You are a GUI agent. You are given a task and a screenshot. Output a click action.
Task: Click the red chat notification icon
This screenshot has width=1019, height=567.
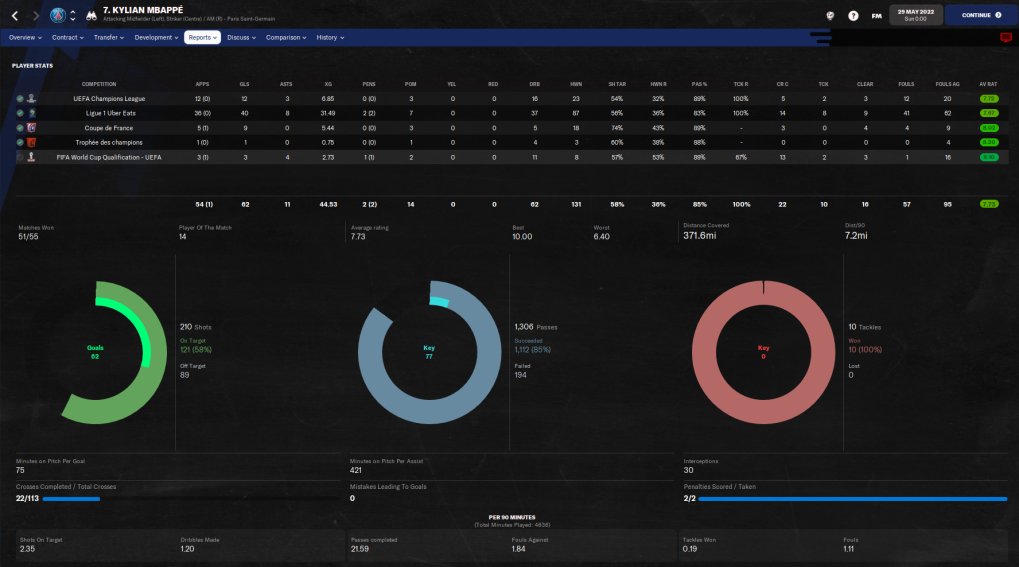pyautogui.click(x=1005, y=38)
